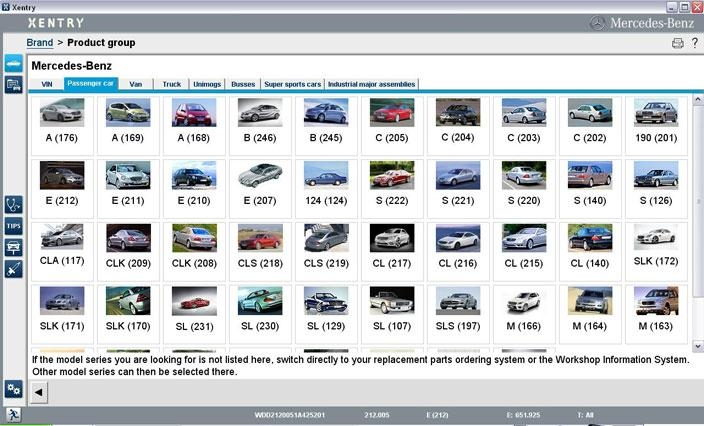Pick the B (245) model tile

tap(326, 126)
